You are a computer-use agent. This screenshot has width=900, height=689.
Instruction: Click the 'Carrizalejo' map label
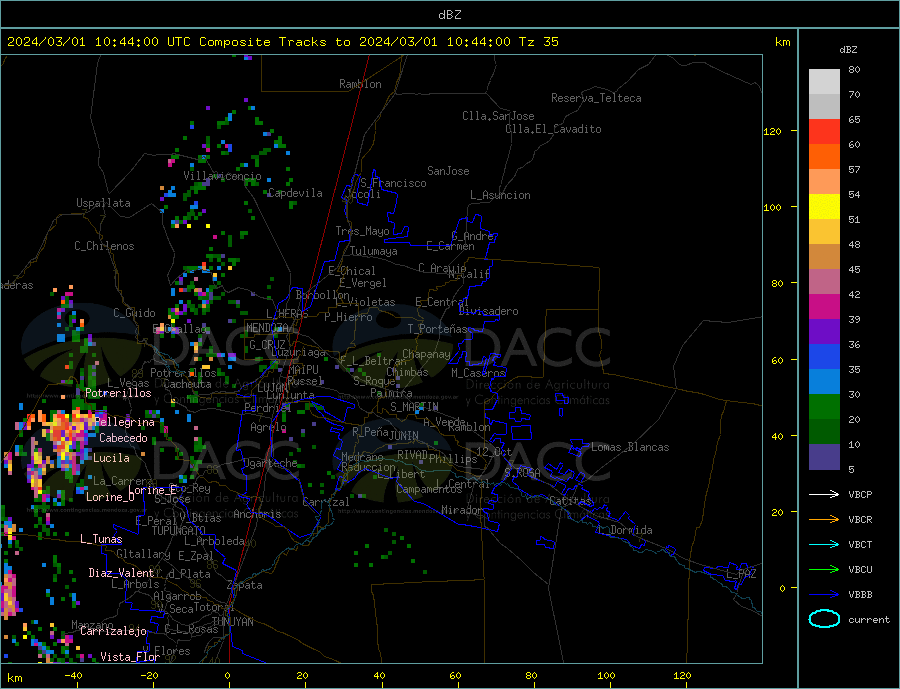tap(113, 632)
